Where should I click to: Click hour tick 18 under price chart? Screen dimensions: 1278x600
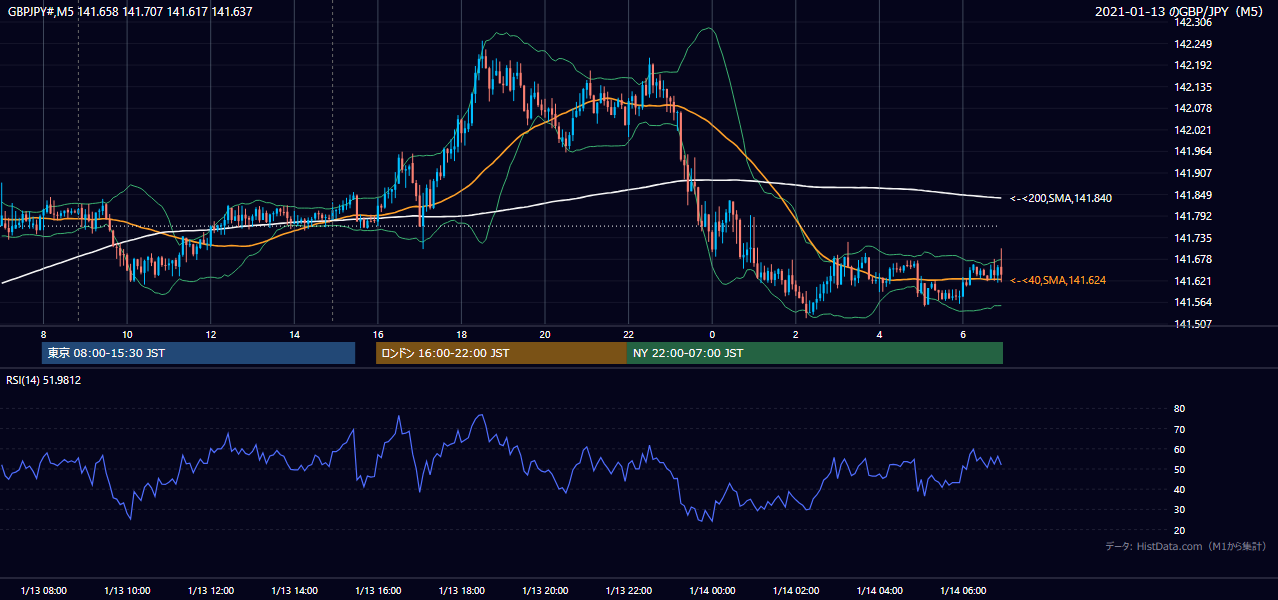click(x=461, y=334)
